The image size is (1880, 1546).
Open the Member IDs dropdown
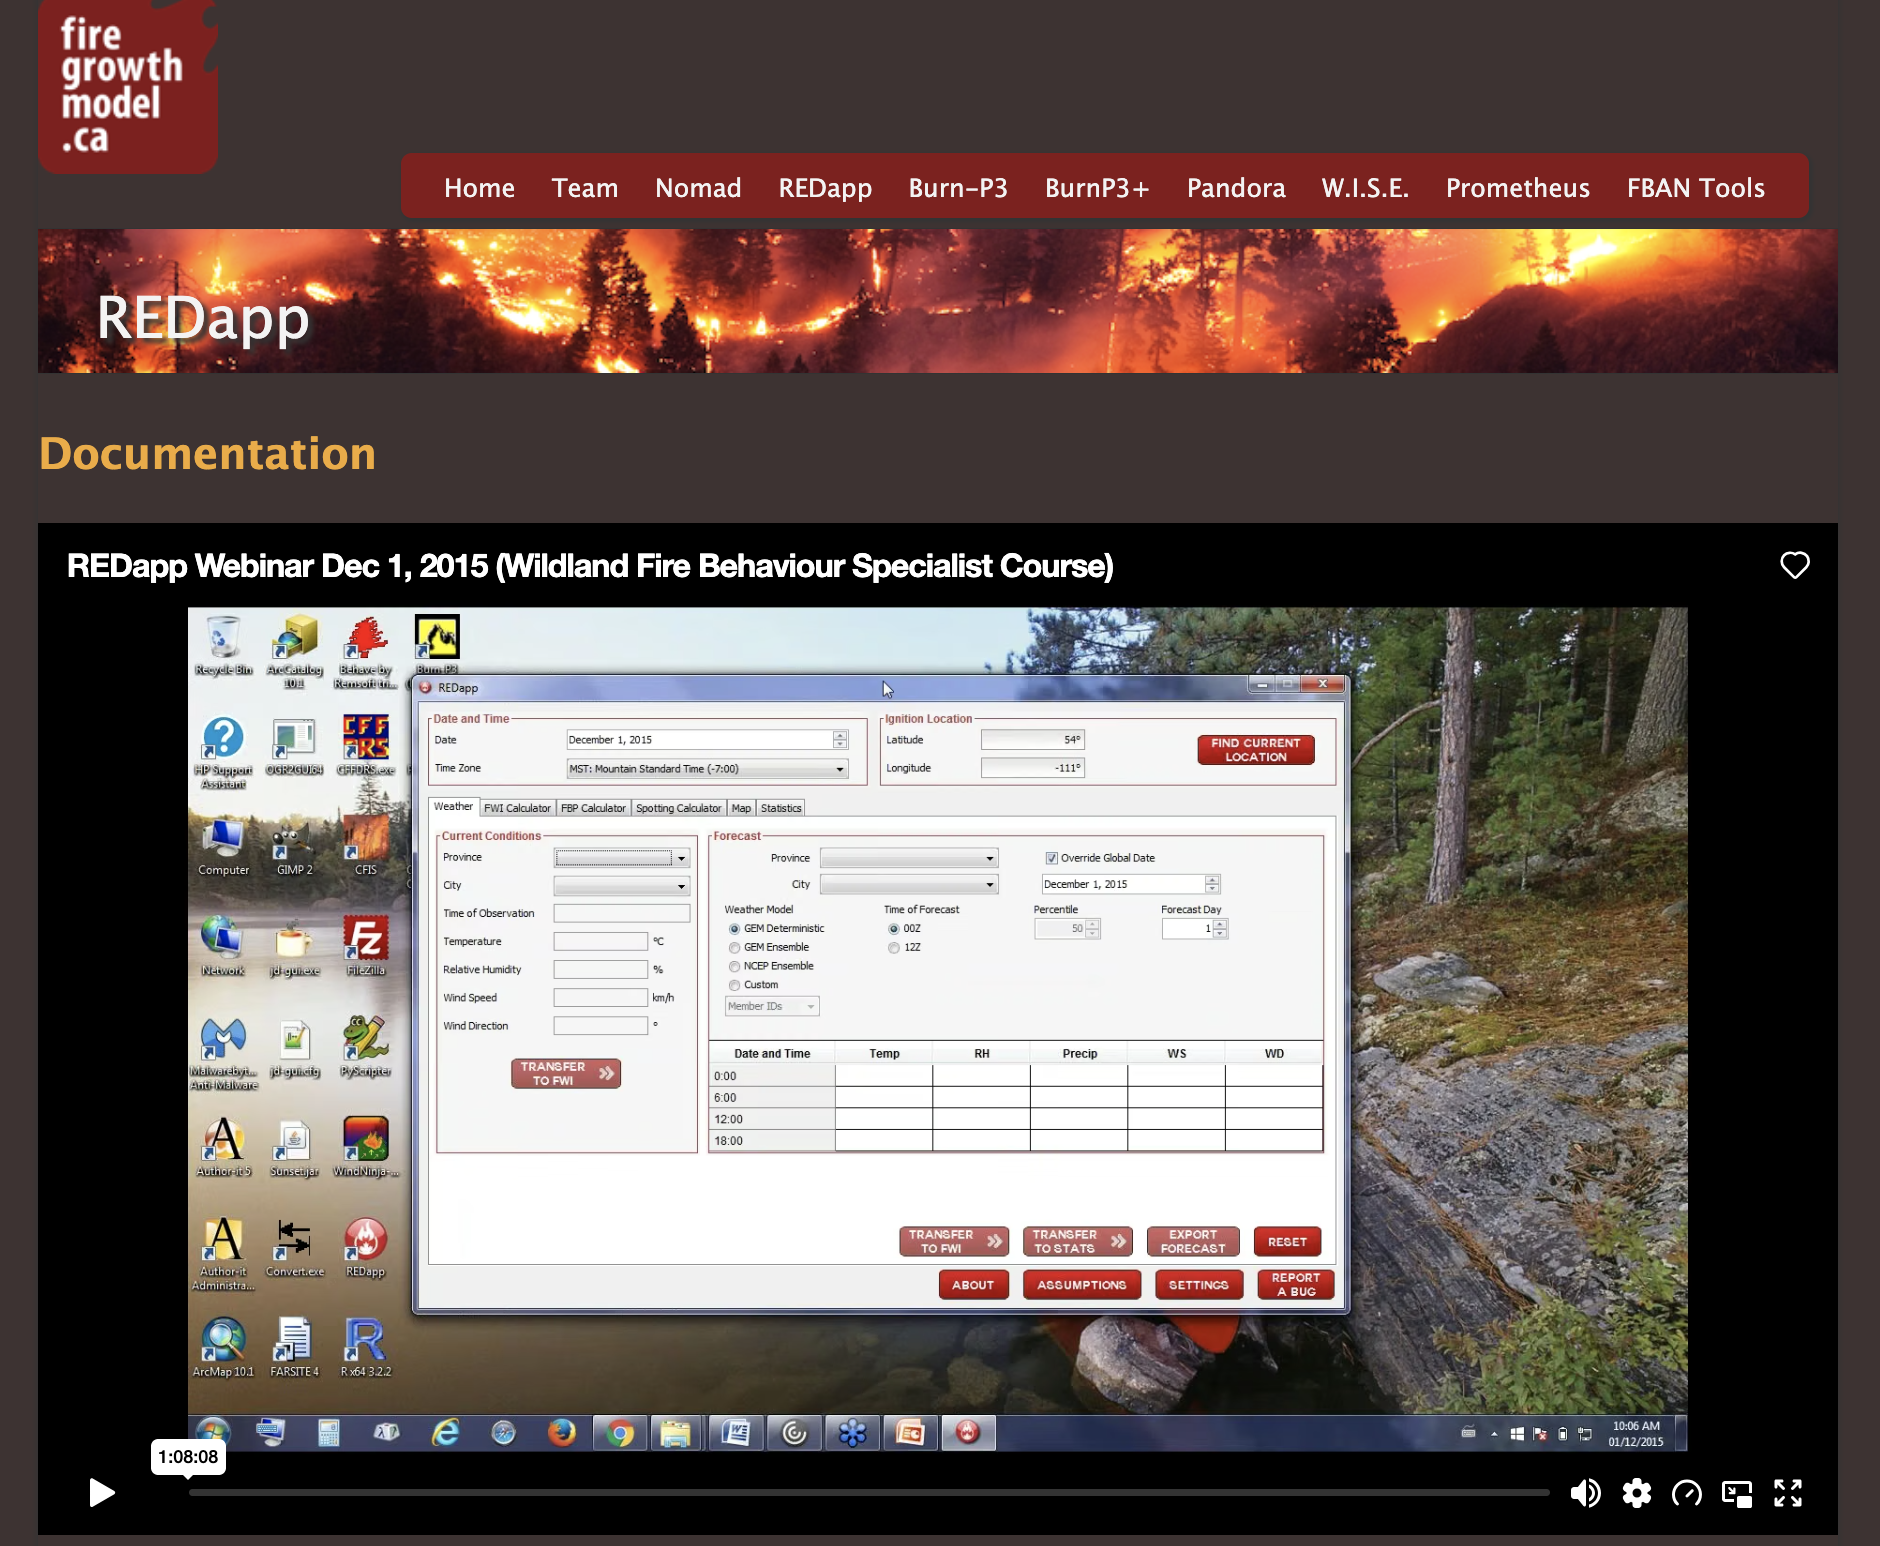[x=772, y=1006]
